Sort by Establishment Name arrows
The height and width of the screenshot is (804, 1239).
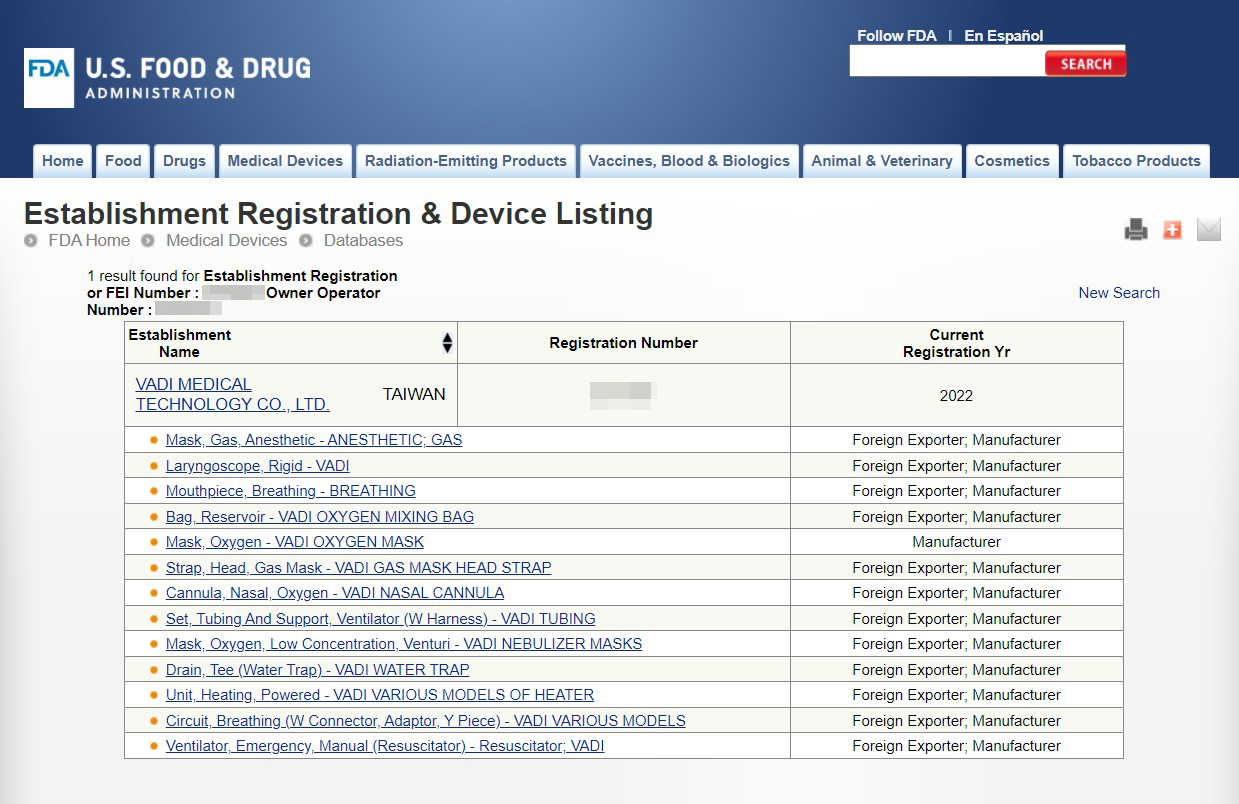[x=447, y=343]
